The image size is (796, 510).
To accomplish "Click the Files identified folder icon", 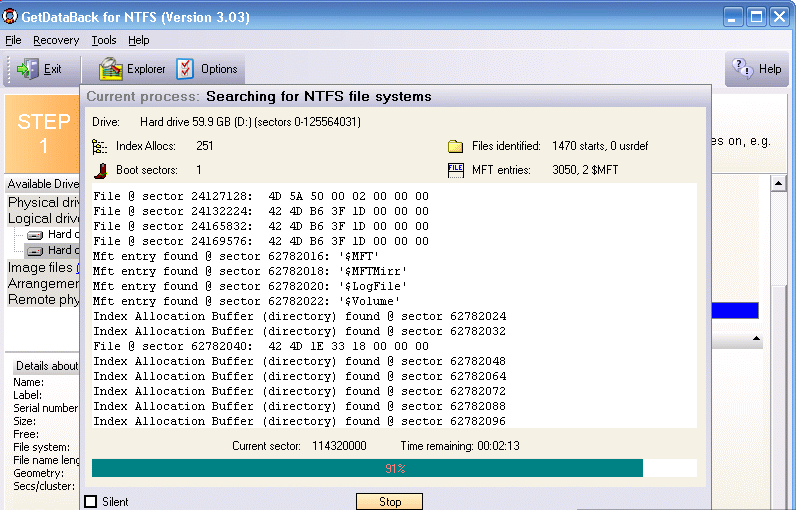I will click(x=455, y=146).
